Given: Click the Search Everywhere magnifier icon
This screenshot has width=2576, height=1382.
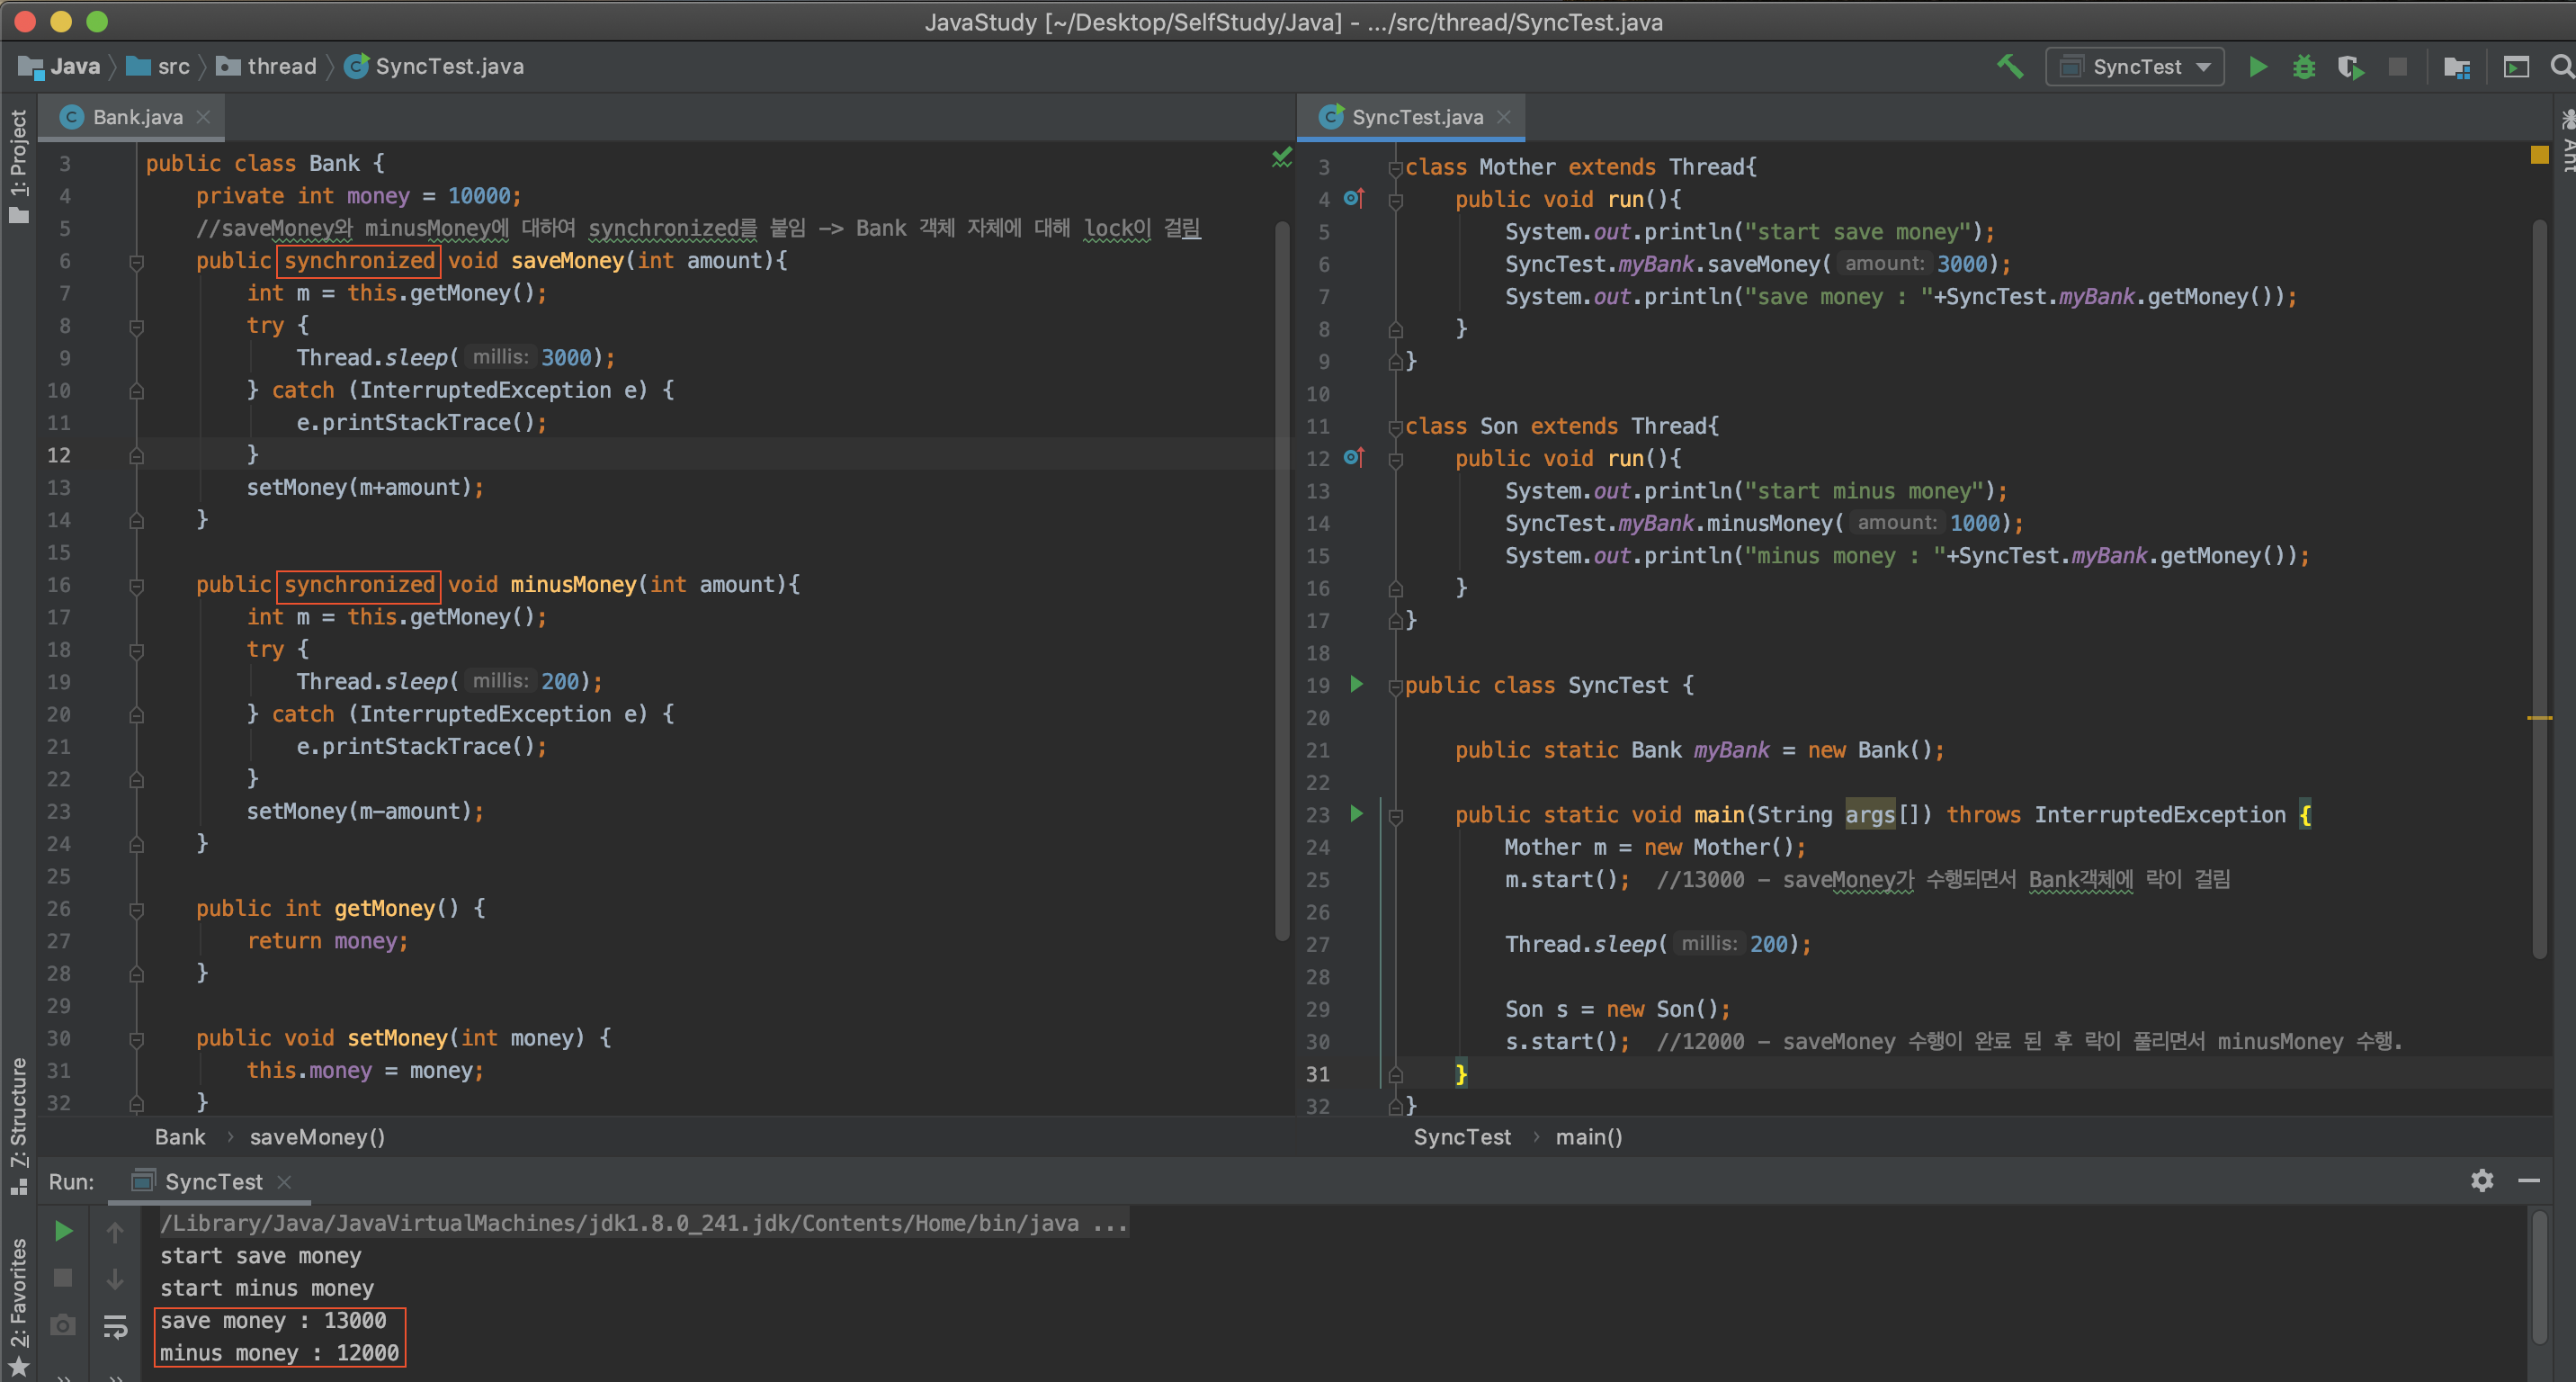Looking at the screenshot, I should click(2561, 67).
